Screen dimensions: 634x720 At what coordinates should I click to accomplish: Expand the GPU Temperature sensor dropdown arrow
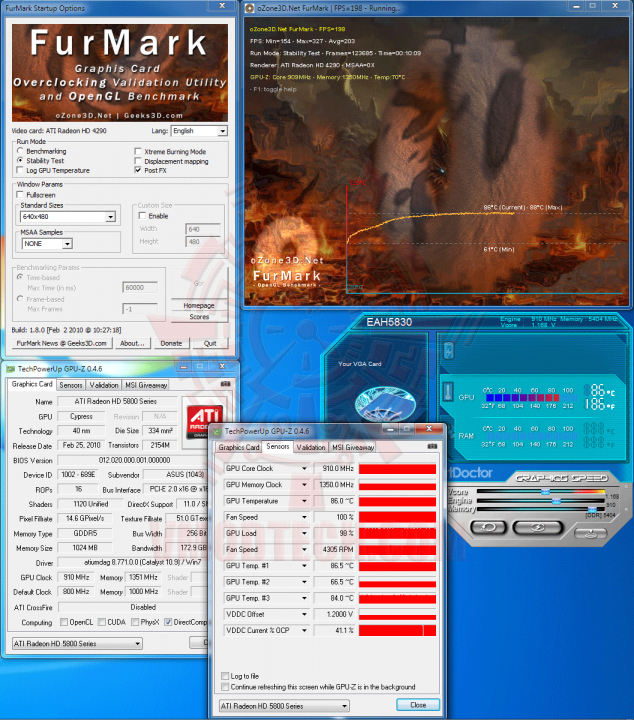304,501
